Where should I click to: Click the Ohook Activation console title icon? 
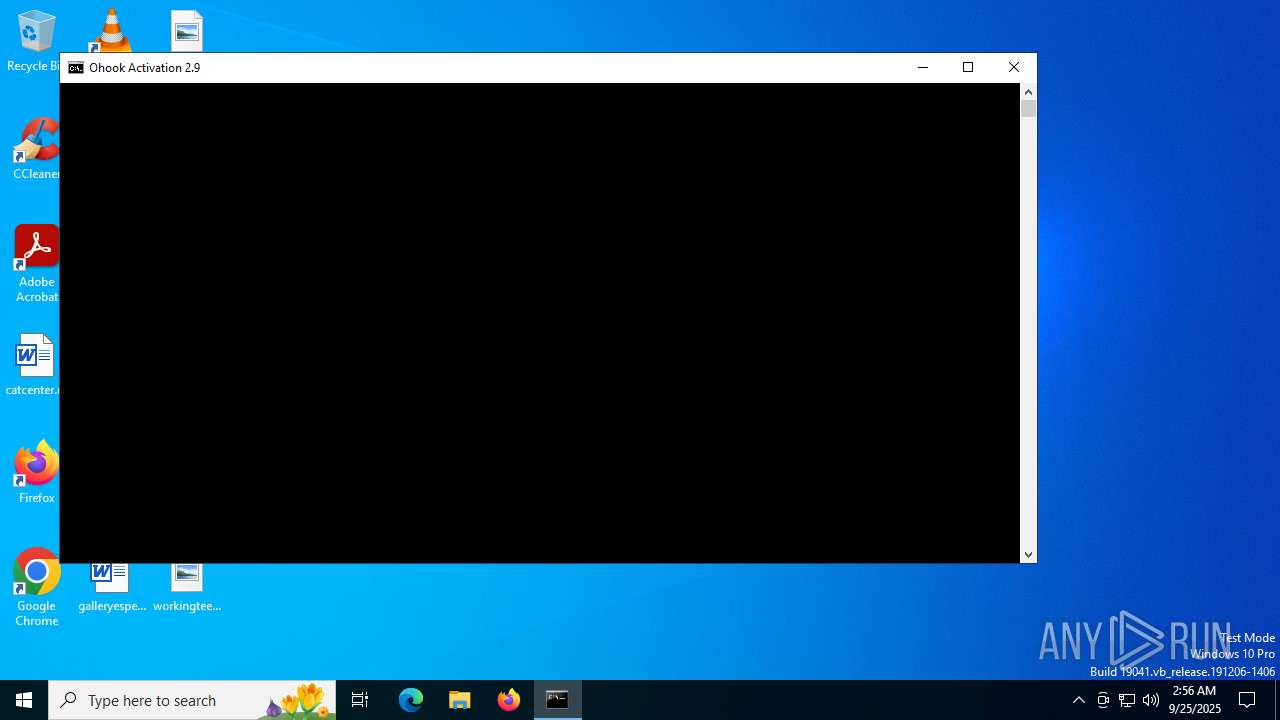click(76, 68)
